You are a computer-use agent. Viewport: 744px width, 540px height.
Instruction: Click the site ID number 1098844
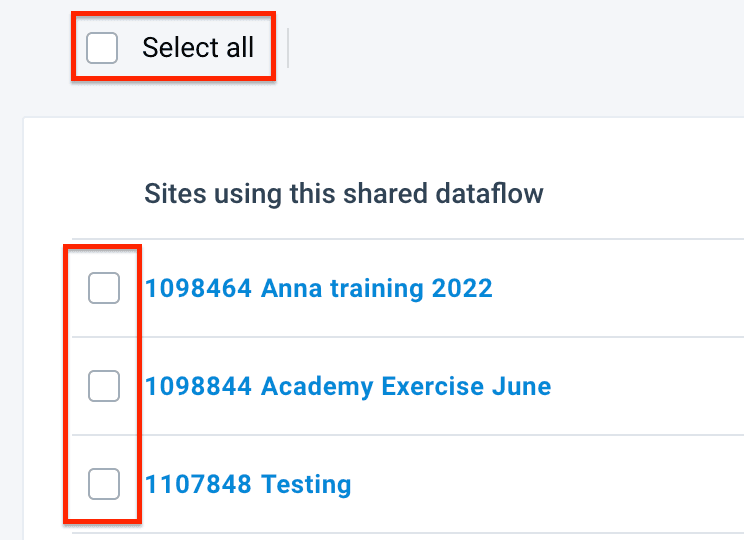198,387
